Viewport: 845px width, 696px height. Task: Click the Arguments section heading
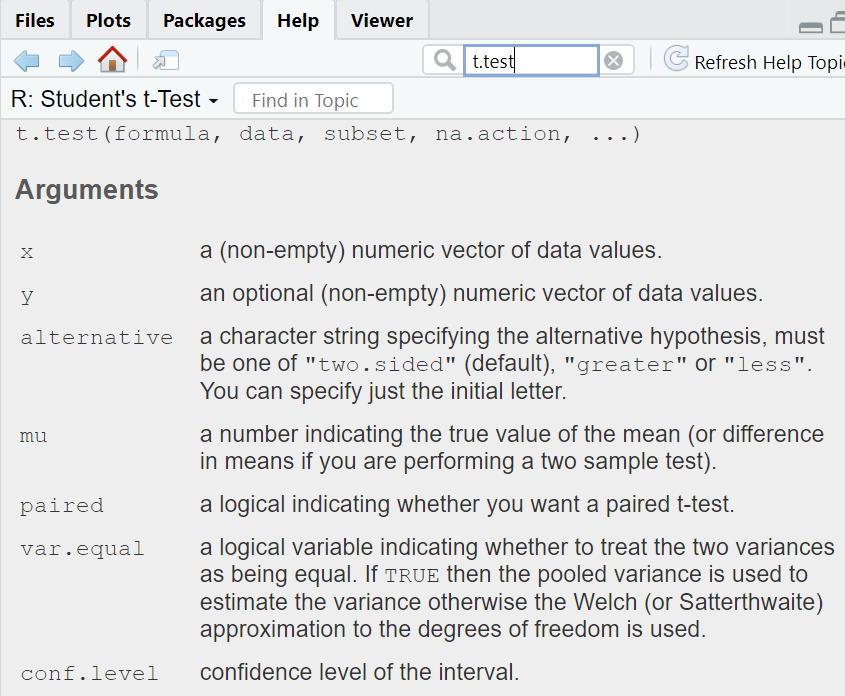[x=87, y=189]
